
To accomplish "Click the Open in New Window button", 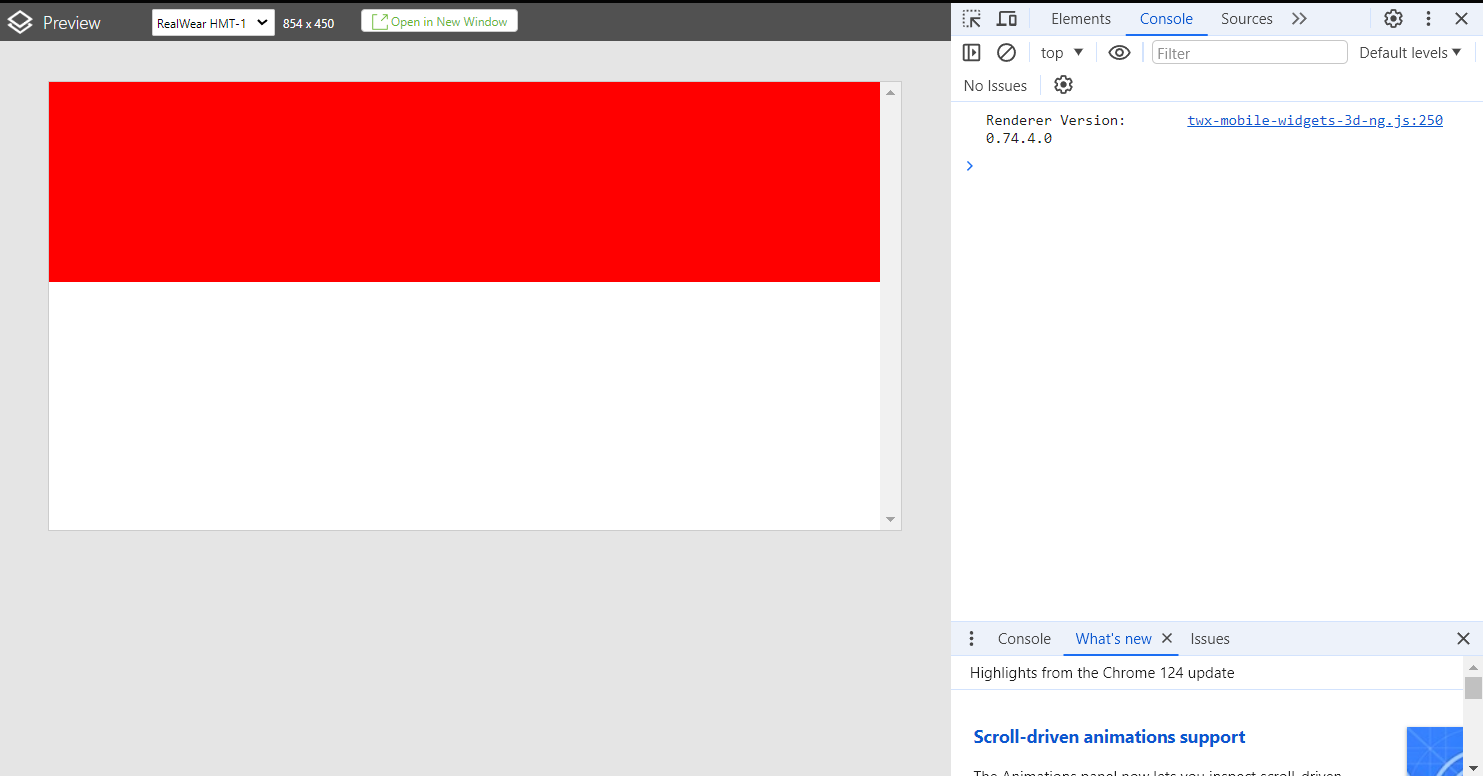I will pyautogui.click(x=439, y=20).
